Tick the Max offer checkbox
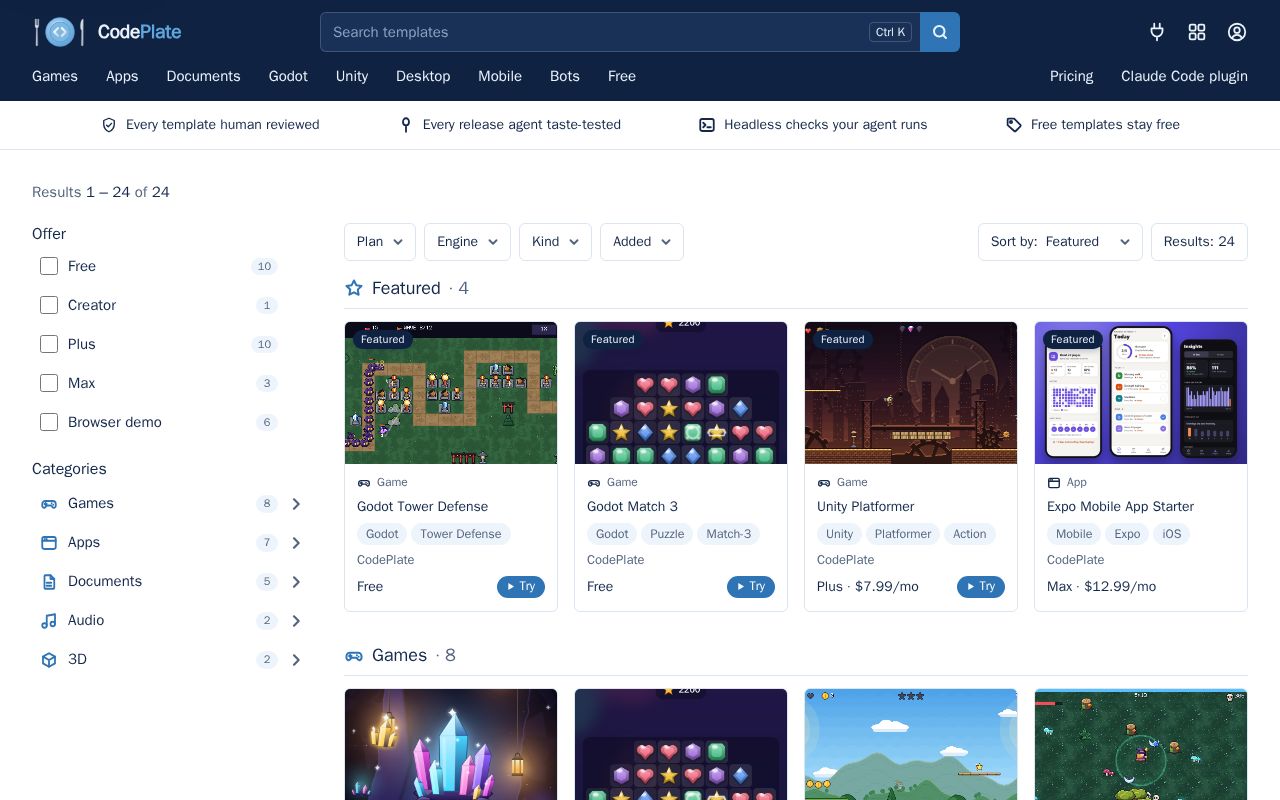This screenshot has height=800, width=1280. [x=49, y=383]
